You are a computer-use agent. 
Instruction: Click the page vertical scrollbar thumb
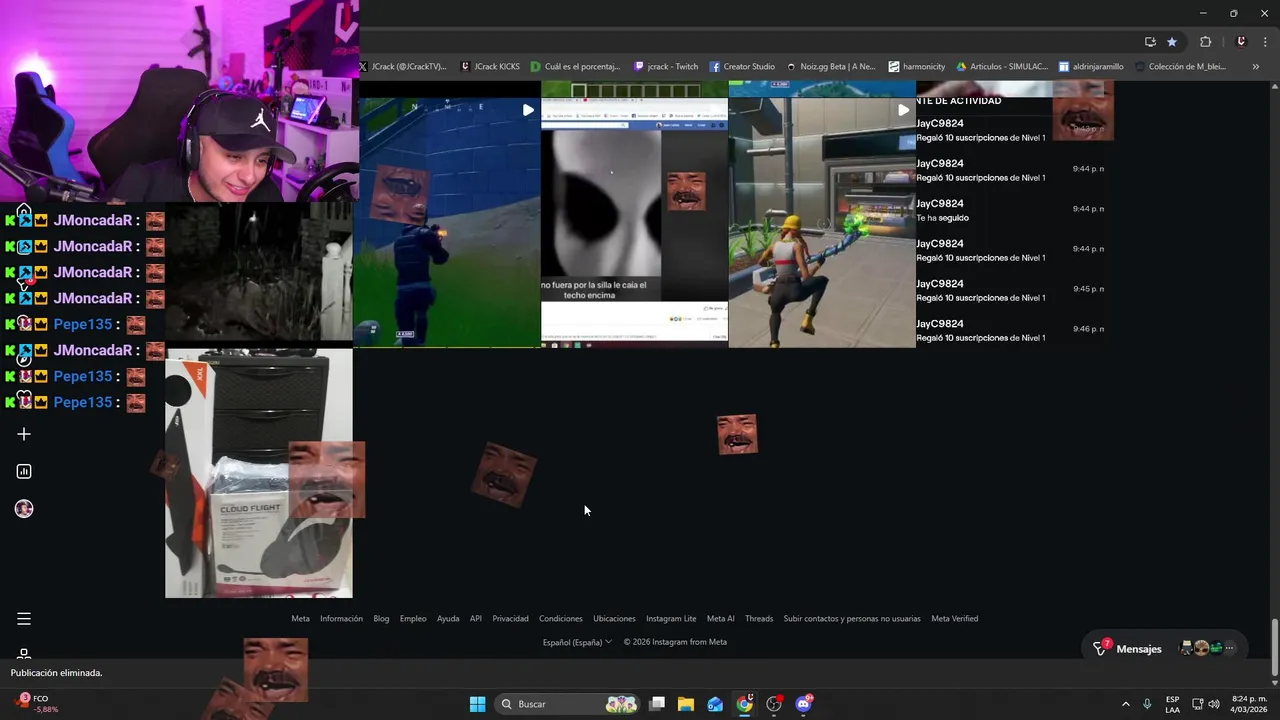tap(1274, 647)
